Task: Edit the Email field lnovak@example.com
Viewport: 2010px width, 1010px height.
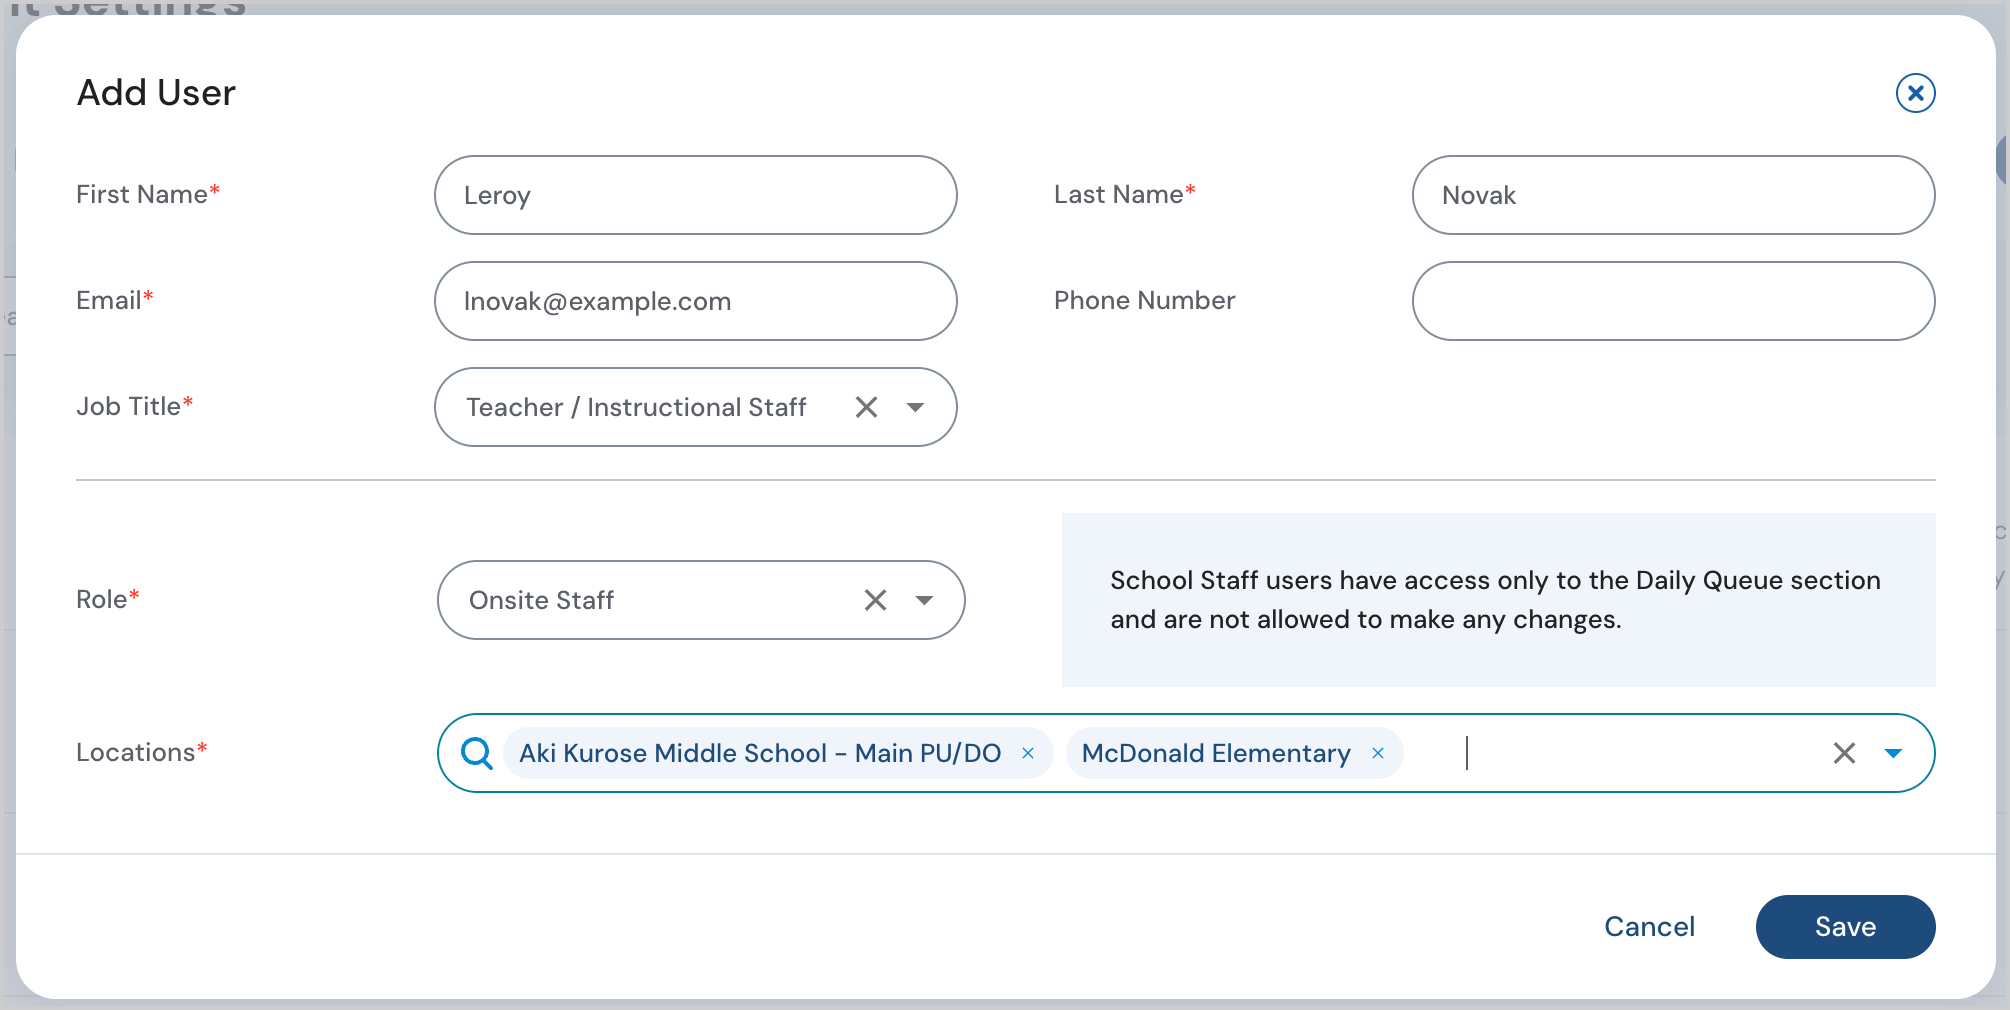Action: [x=696, y=301]
